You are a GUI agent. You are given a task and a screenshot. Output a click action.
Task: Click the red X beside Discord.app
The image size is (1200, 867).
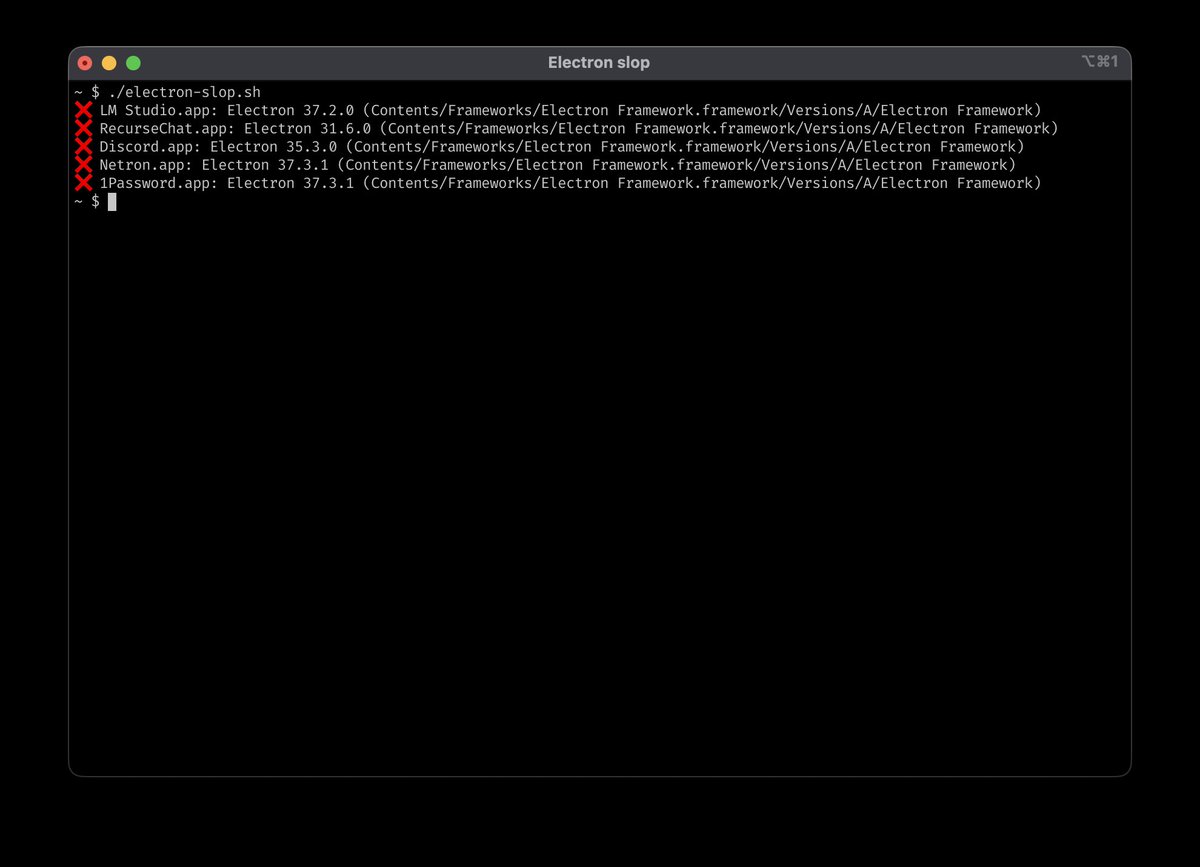coord(84,147)
